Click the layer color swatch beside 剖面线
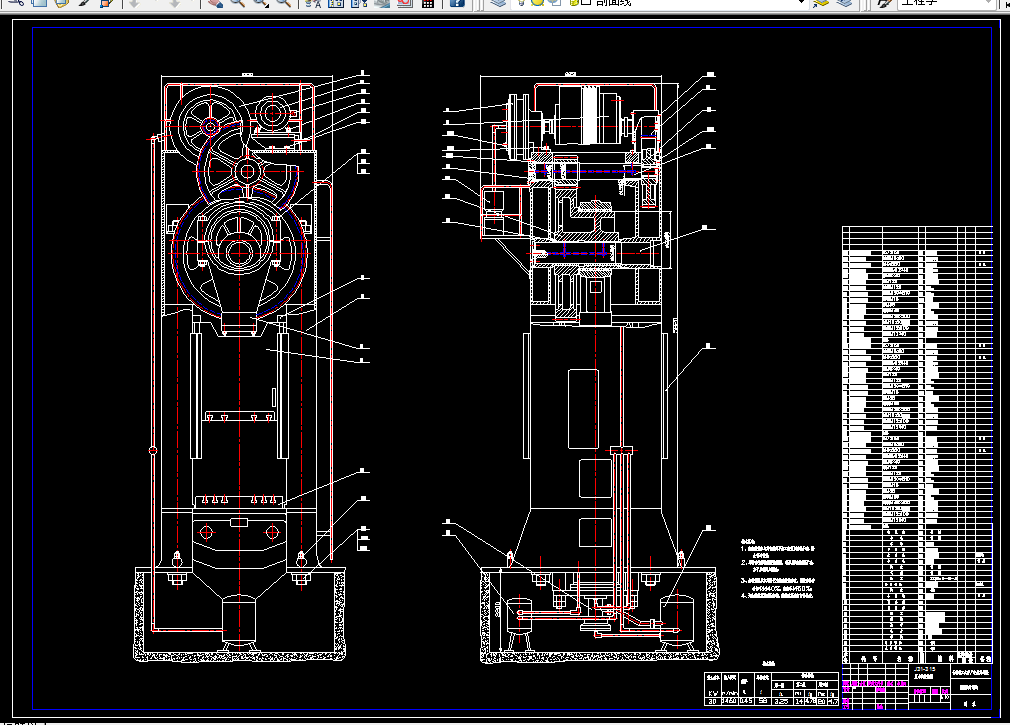Image resolution: width=1010 pixels, height=725 pixels. (x=586, y=2)
